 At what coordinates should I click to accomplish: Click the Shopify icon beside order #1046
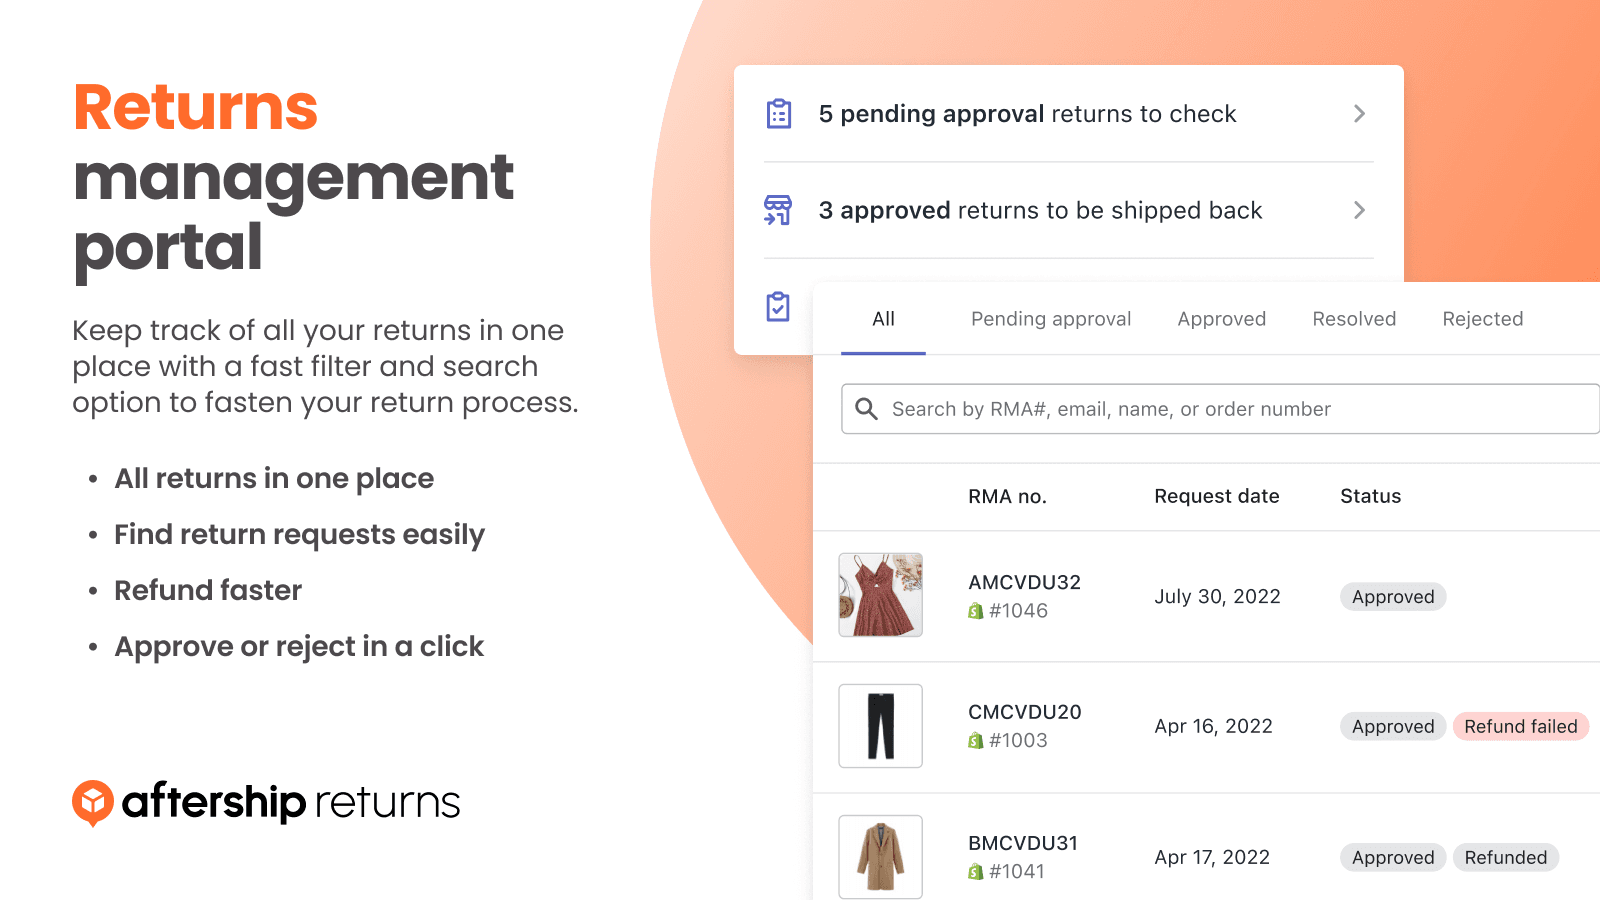click(974, 610)
